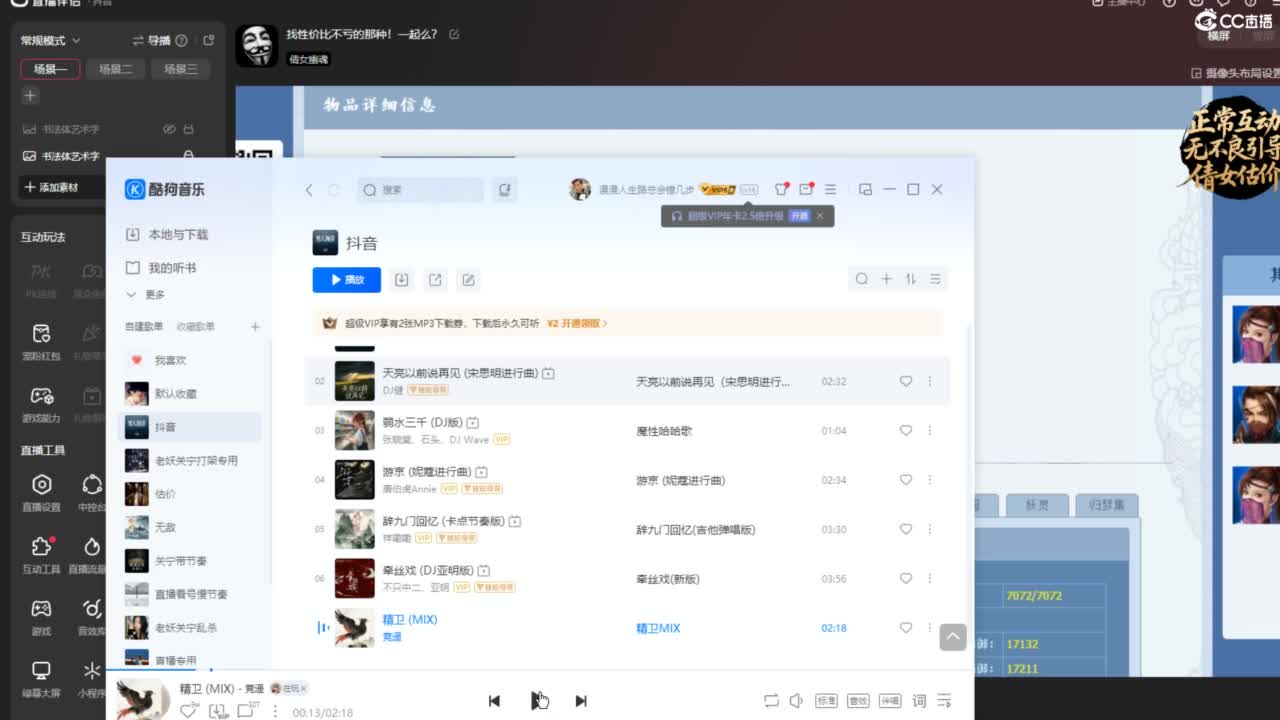
Task: Open the 常规模式 mode dropdown
Action: click(51, 41)
